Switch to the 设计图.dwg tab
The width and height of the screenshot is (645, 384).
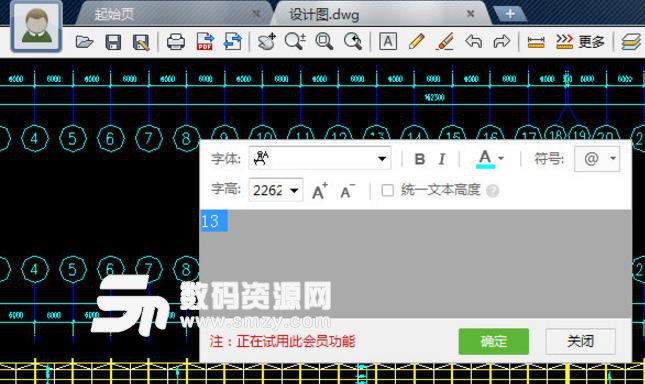point(324,15)
